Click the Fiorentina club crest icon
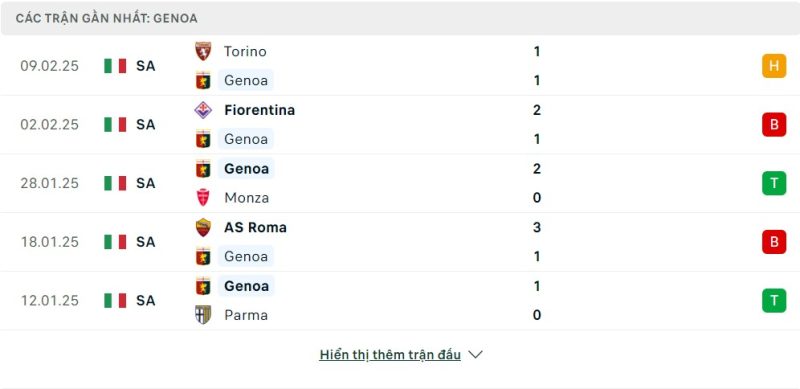This screenshot has width=800, height=389. (203, 110)
